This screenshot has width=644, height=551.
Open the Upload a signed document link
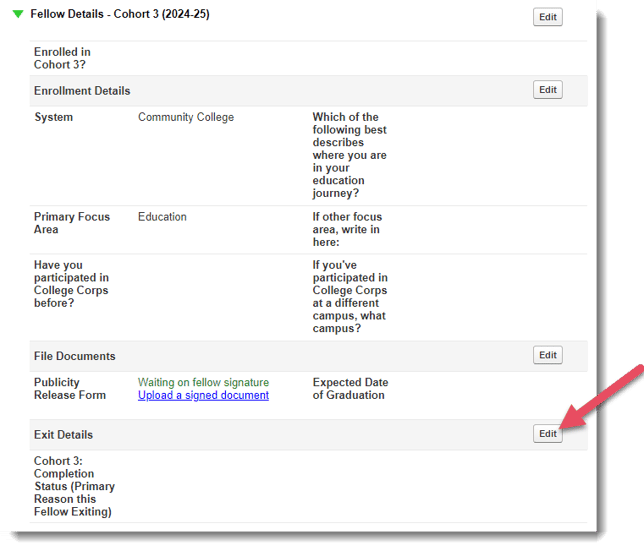(203, 395)
